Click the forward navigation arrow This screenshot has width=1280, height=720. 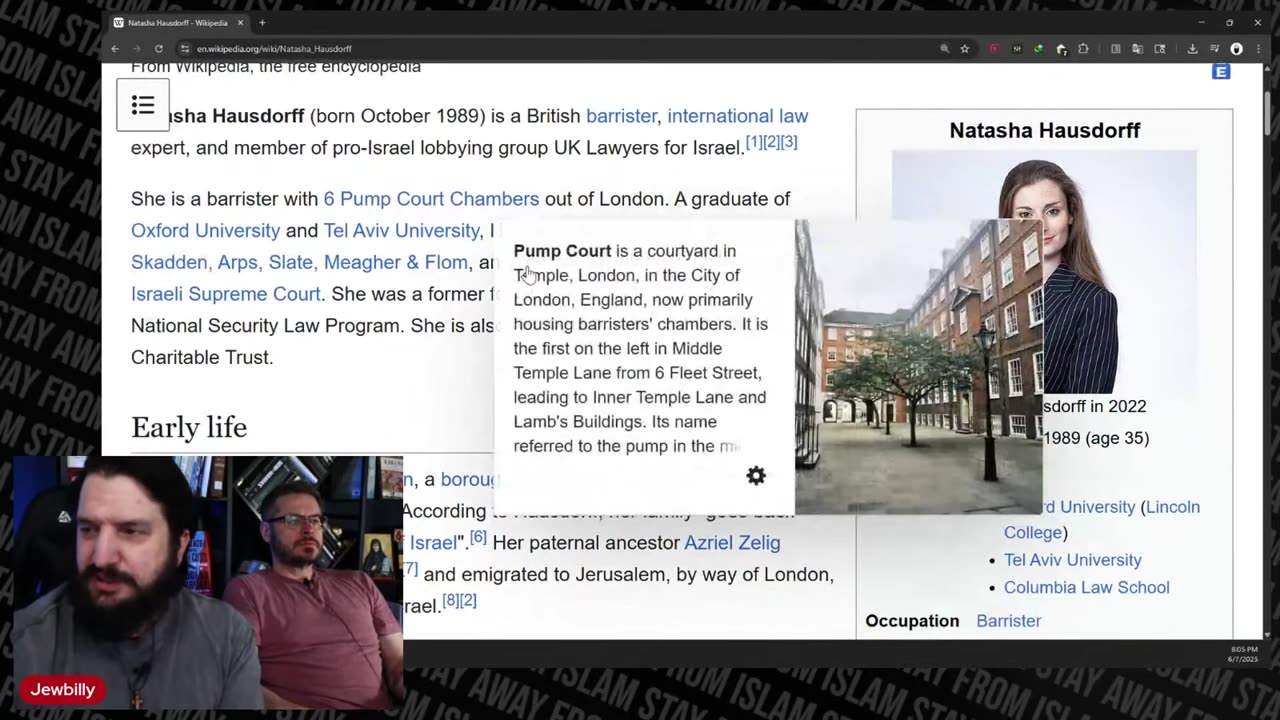(x=136, y=48)
